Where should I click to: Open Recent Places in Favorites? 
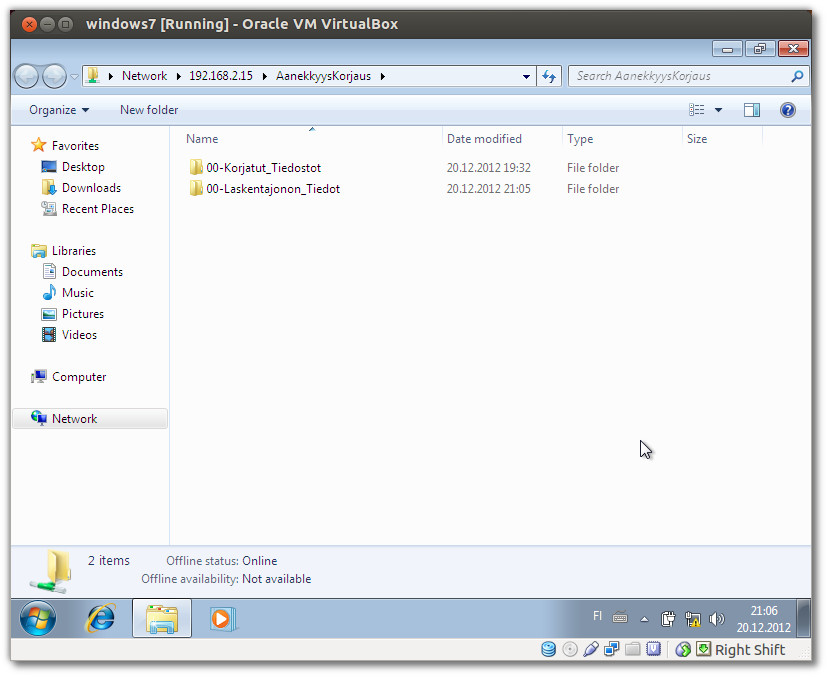coord(98,209)
